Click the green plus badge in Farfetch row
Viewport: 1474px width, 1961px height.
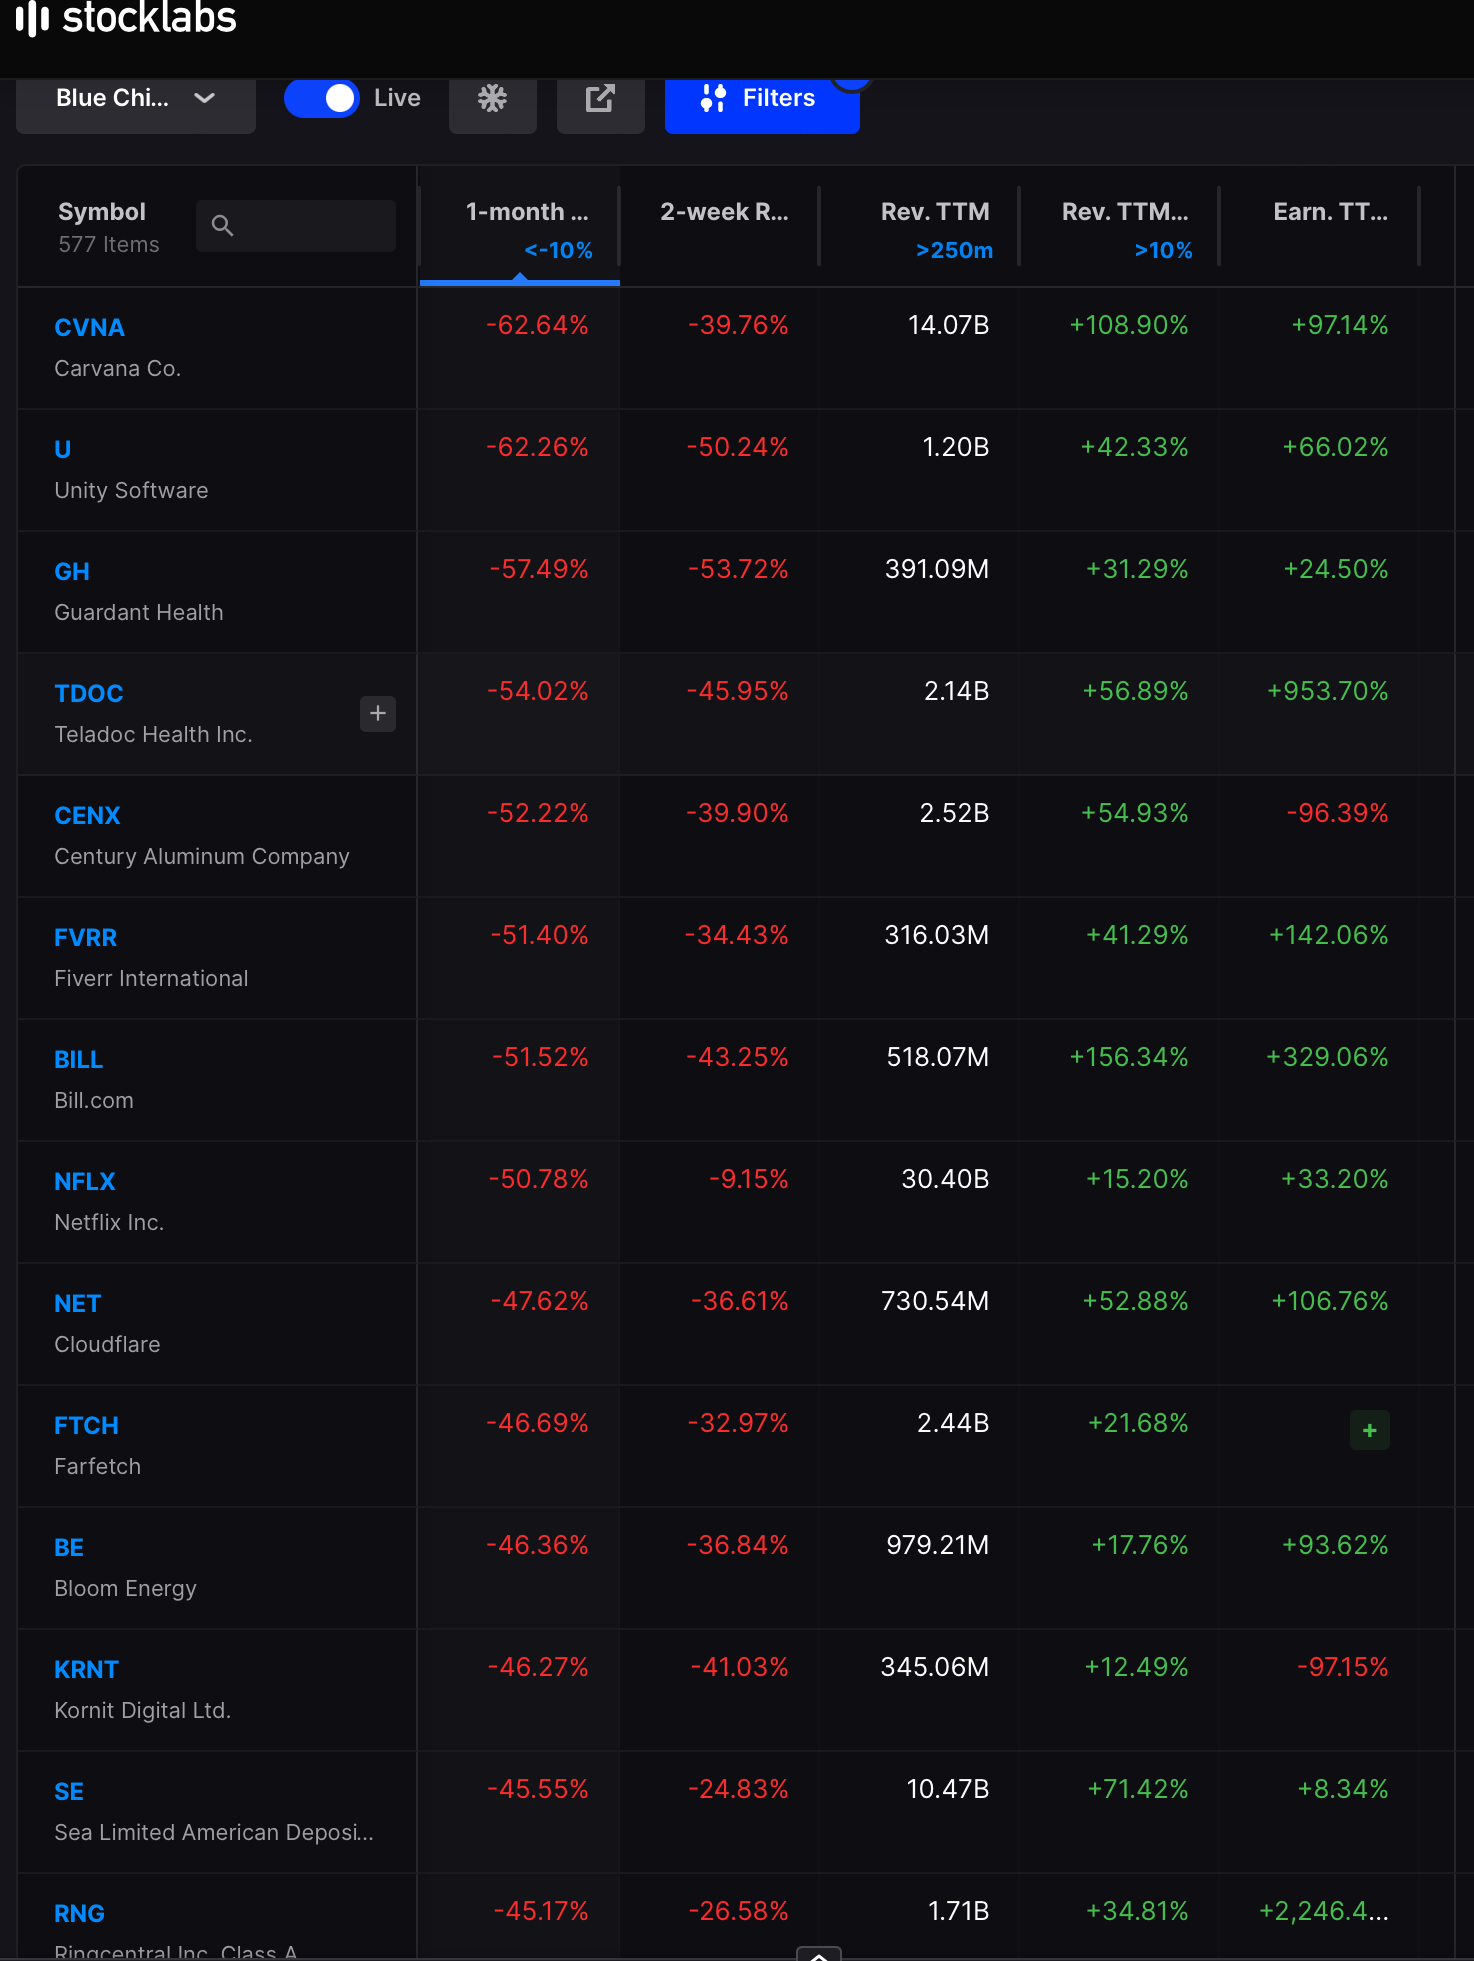coord(1370,1430)
